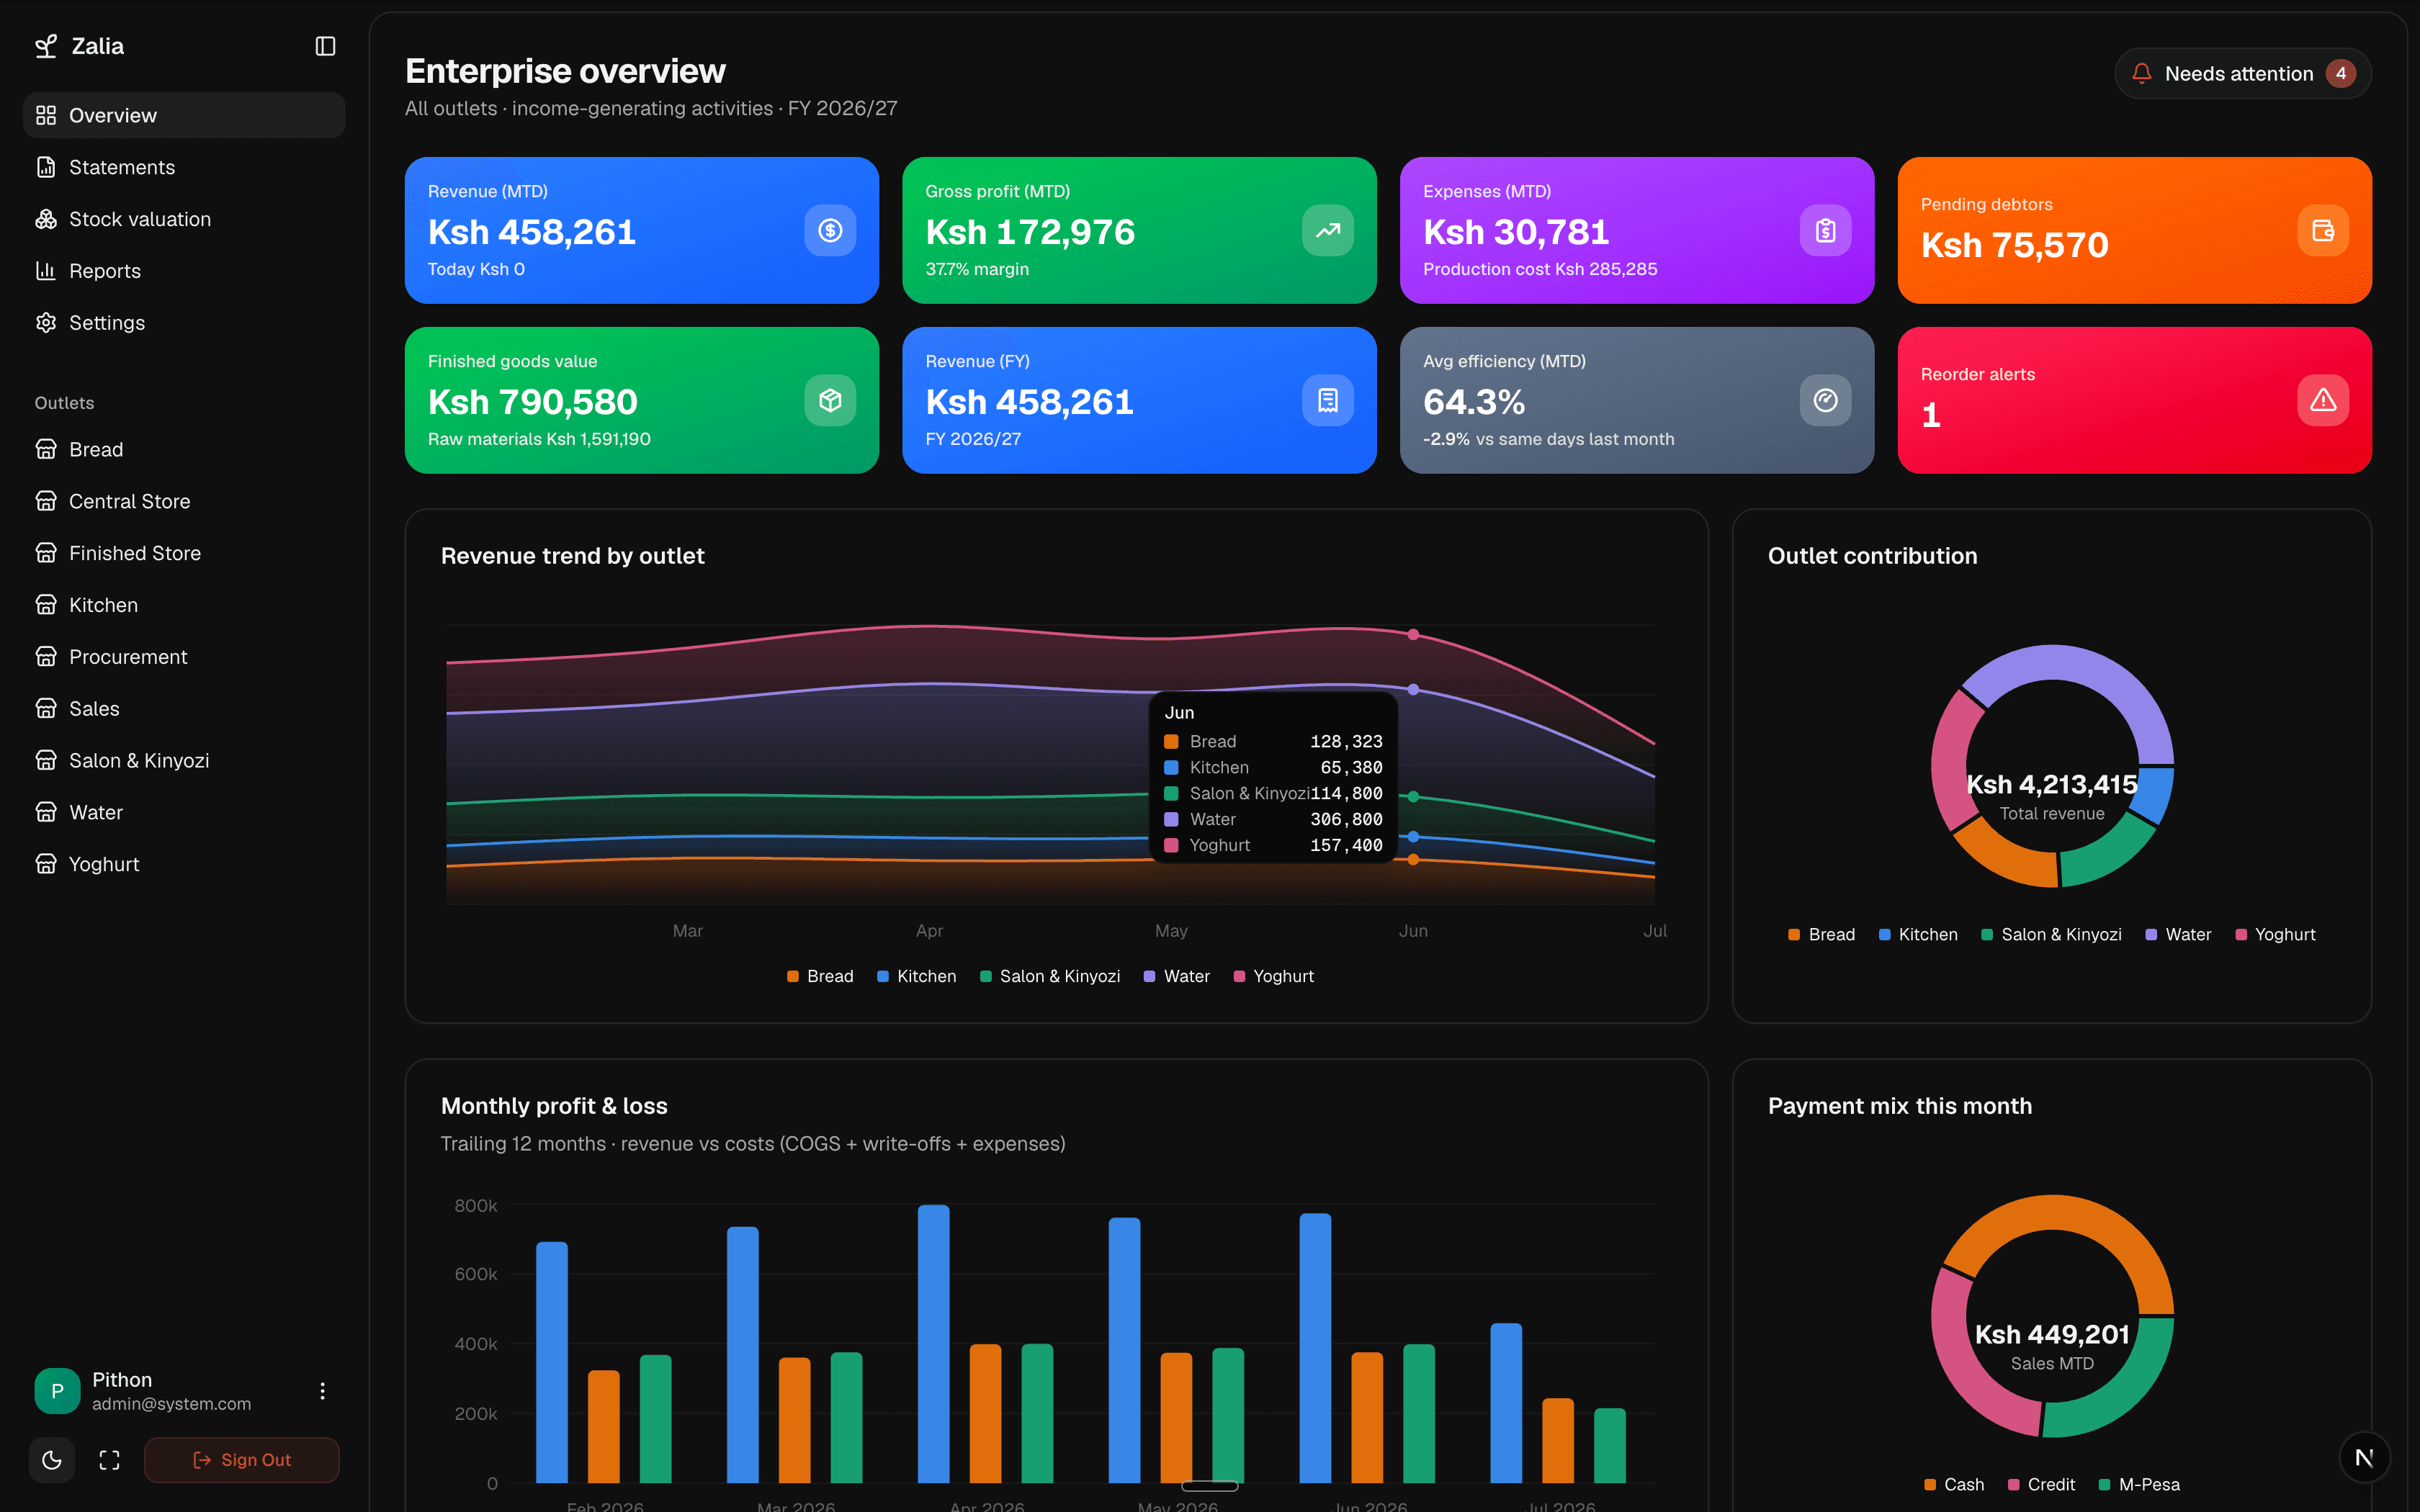Click dollar icon on Revenue (MTD) card
Screen dimensions: 2420x1512
coord(830,230)
